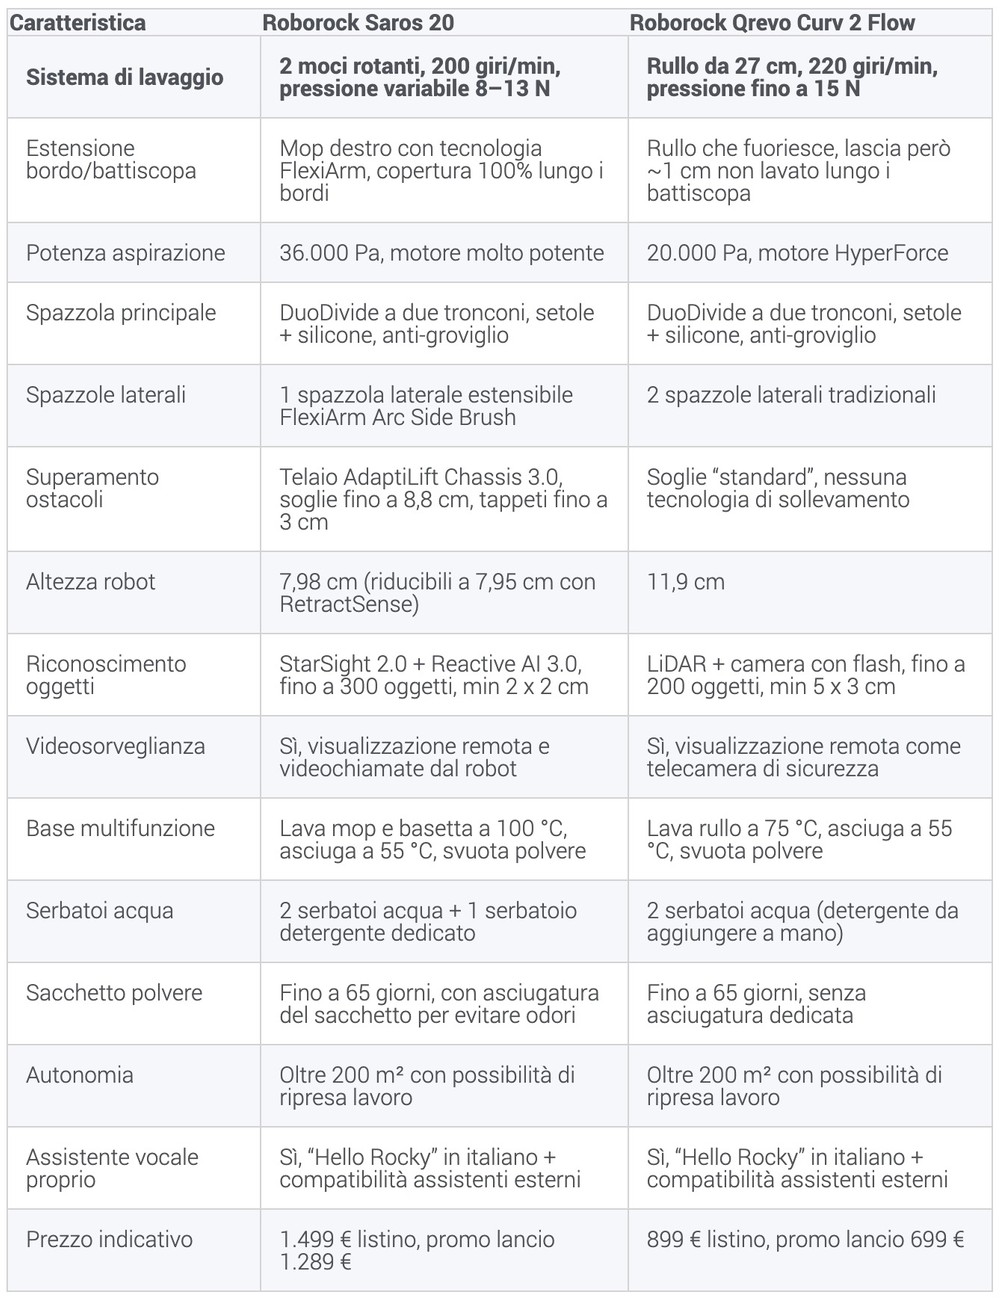The width and height of the screenshot is (1000, 1299).
Task: Click the 'Rullo da 27 cm' cell
Action: [792, 78]
